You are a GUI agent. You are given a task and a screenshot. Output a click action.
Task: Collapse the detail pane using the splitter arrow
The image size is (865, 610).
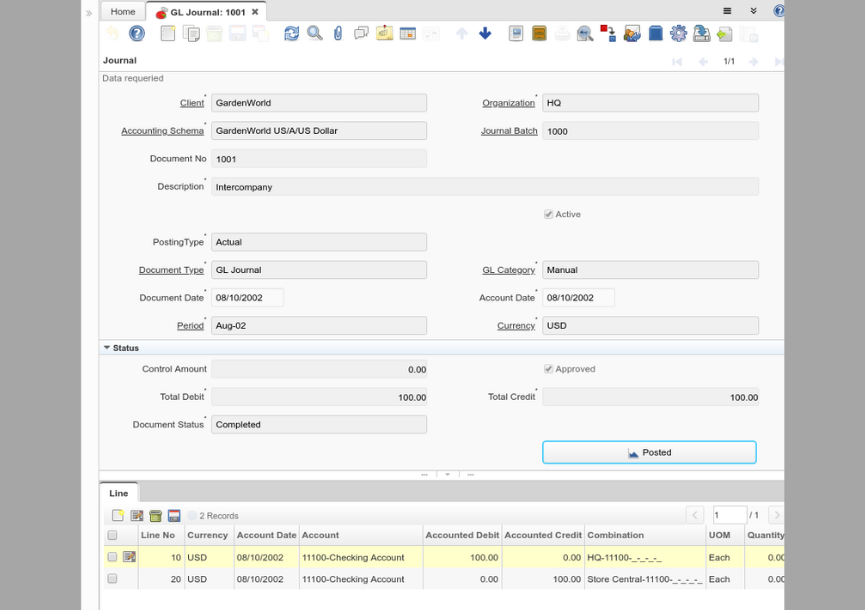click(x=447, y=474)
